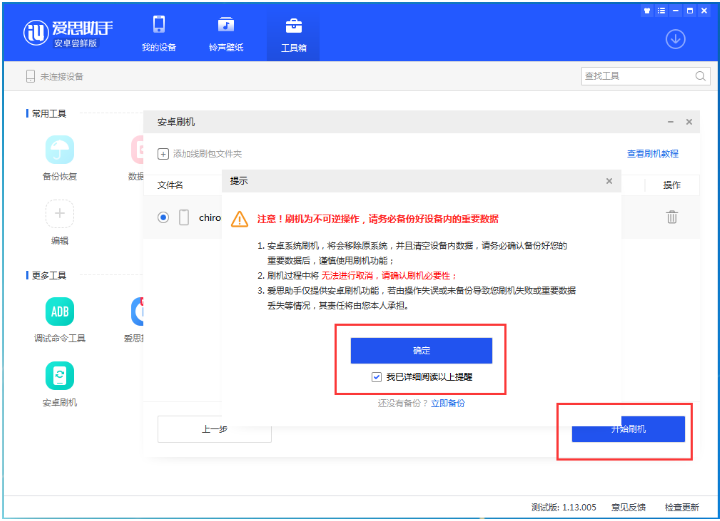720x521 pixels.
Task: Select the chiro firmware radio button
Action: tap(163, 217)
